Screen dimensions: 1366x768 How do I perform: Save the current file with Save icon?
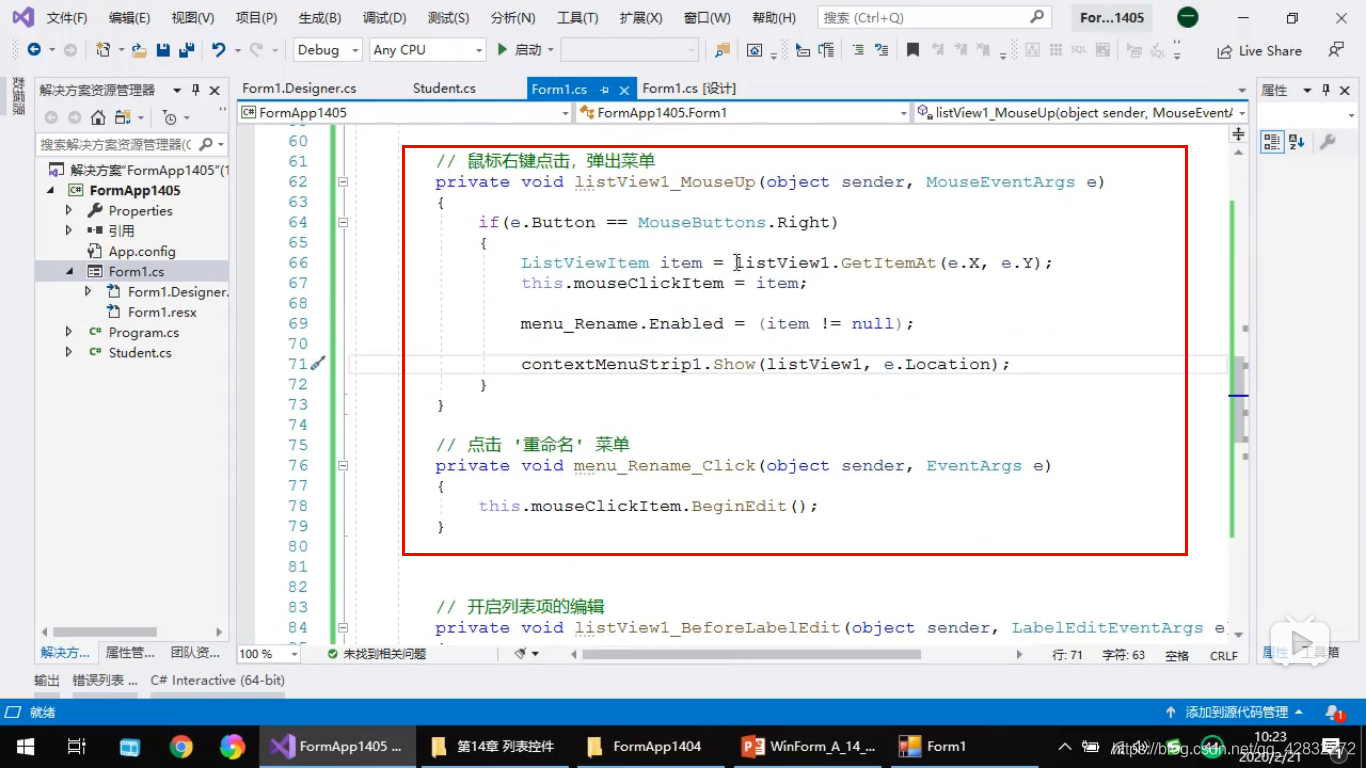[x=163, y=50]
